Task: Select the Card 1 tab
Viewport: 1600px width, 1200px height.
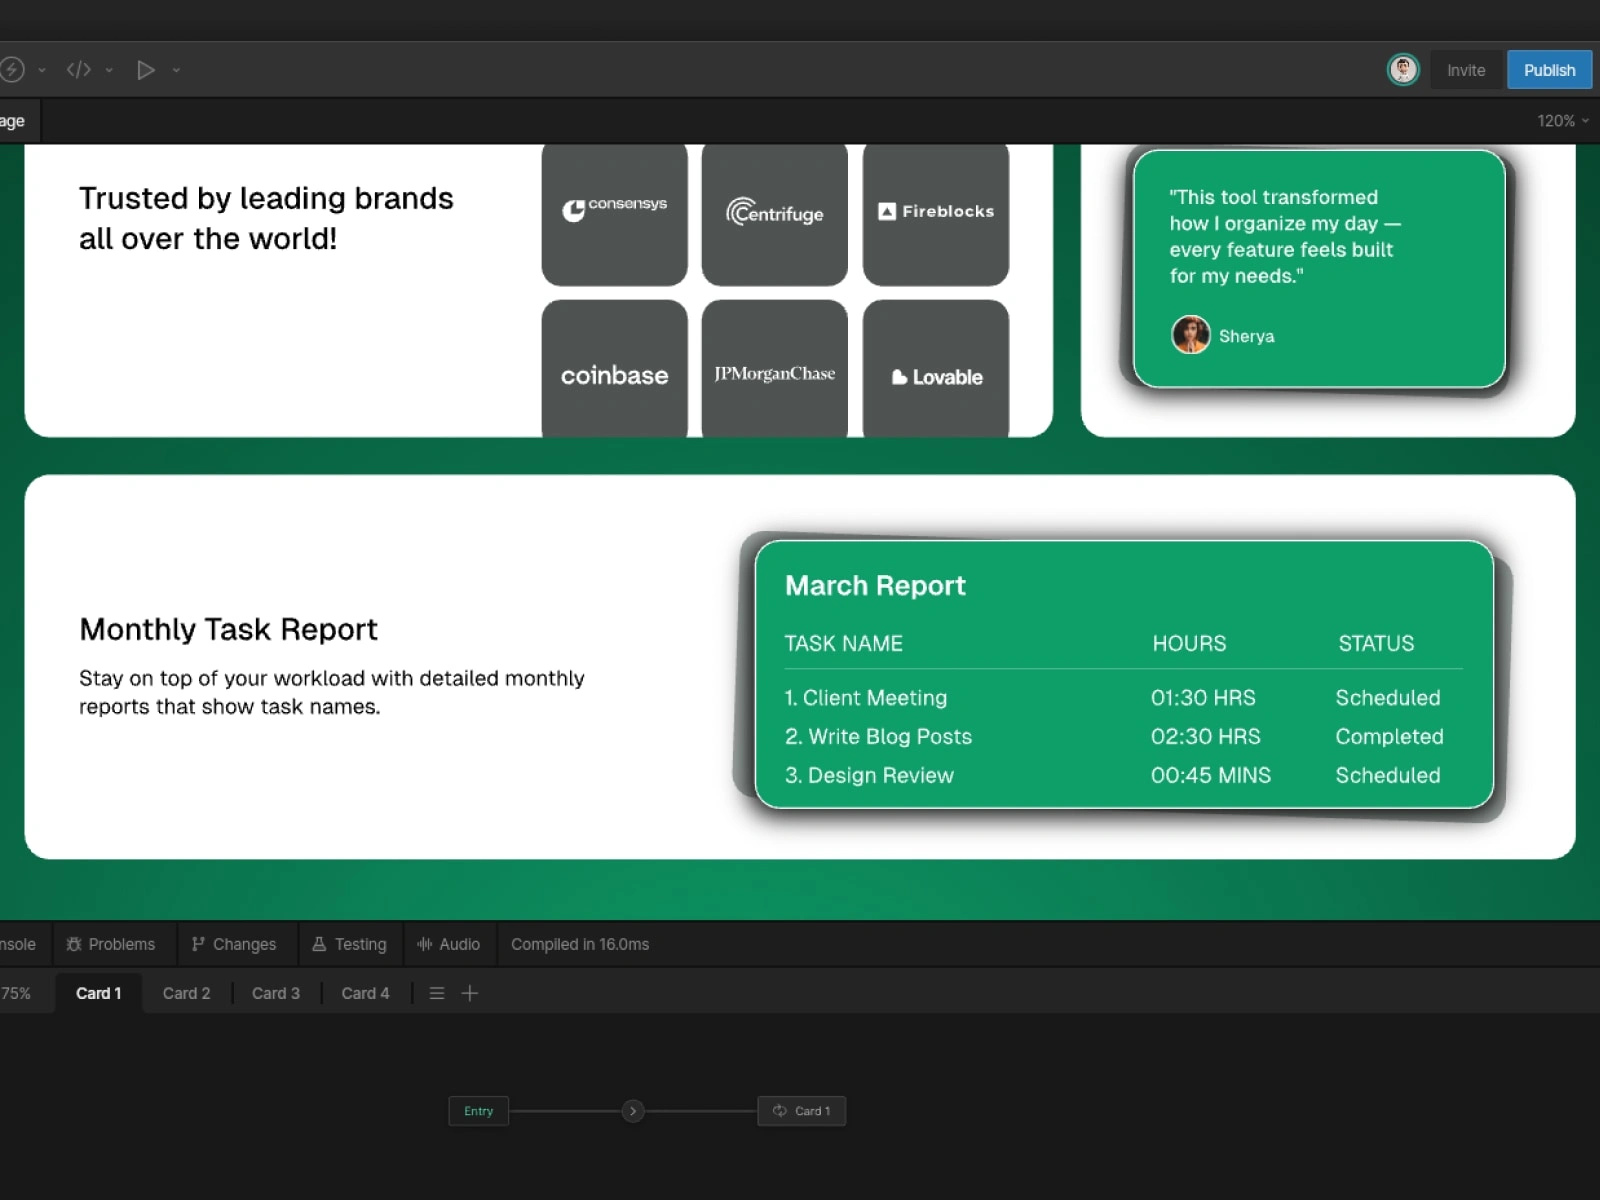Action: 98,993
